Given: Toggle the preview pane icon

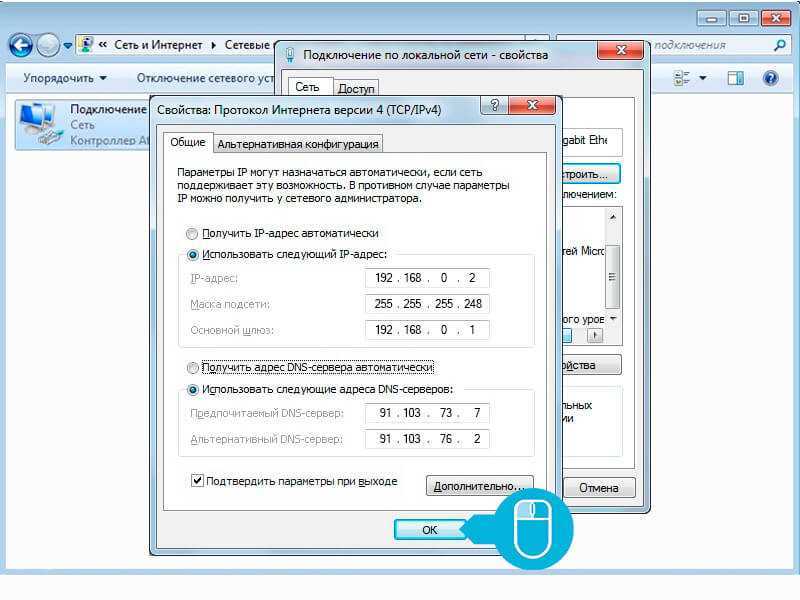Looking at the screenshot, I should [735, 78].
